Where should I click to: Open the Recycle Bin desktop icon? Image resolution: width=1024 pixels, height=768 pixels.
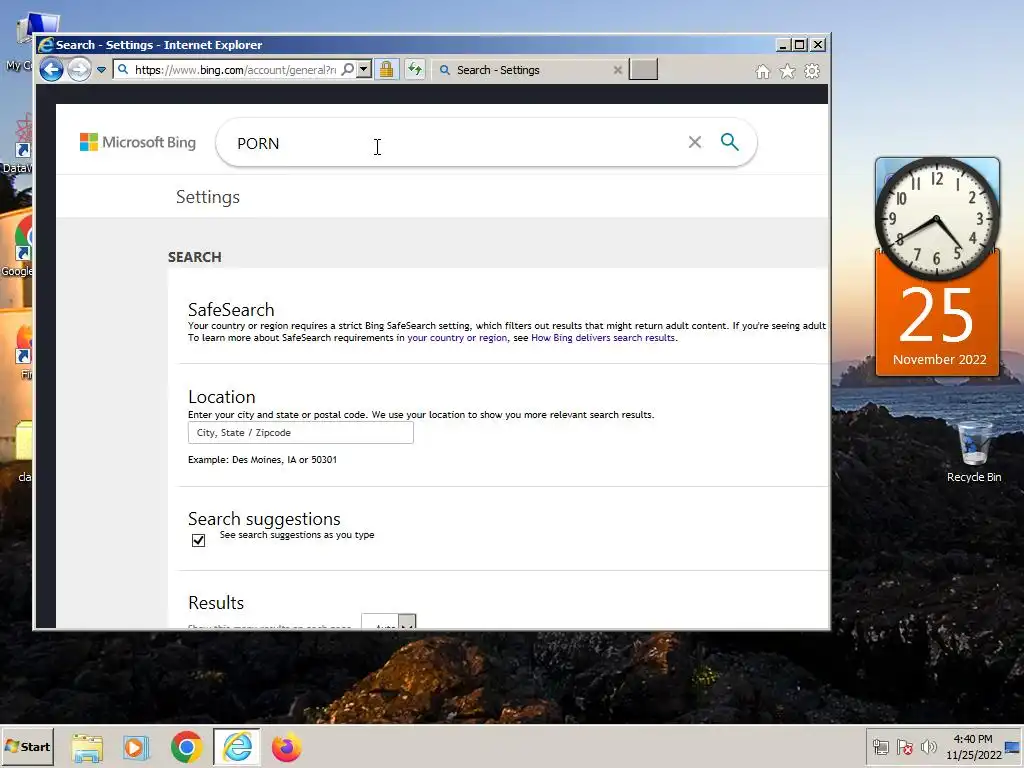(x=974, y=453)
